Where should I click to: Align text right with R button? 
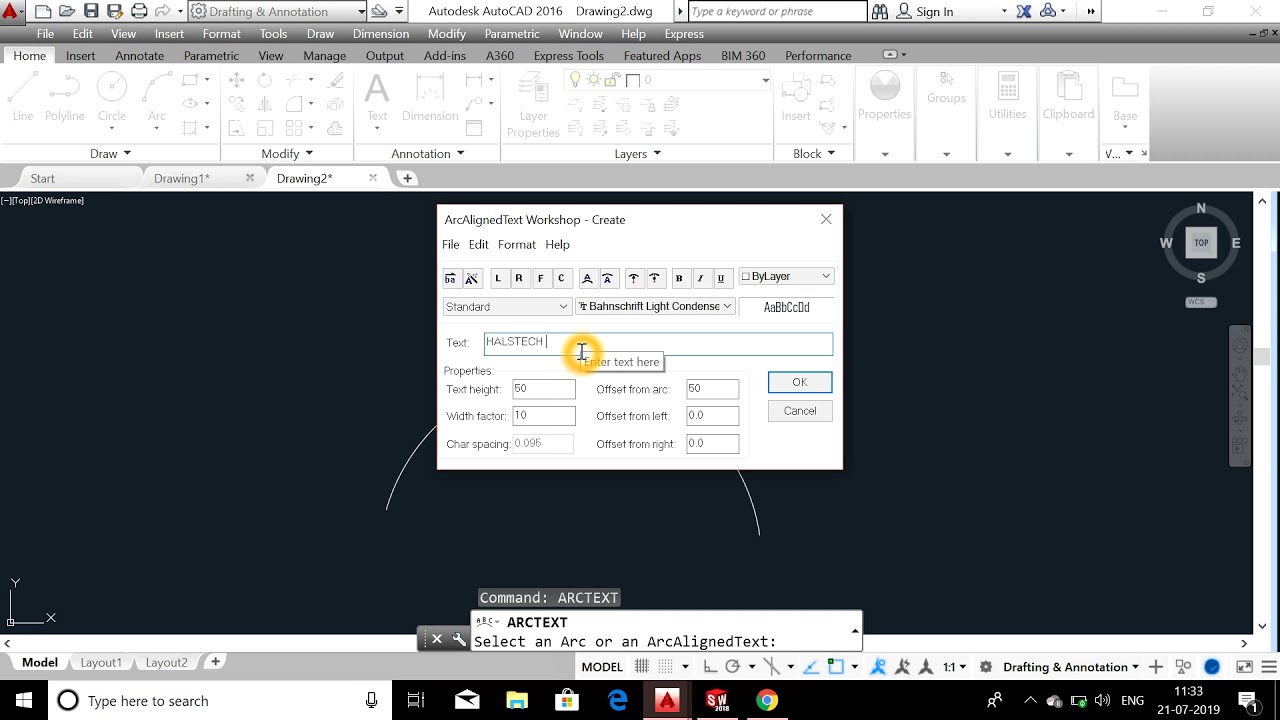point(519,278)
